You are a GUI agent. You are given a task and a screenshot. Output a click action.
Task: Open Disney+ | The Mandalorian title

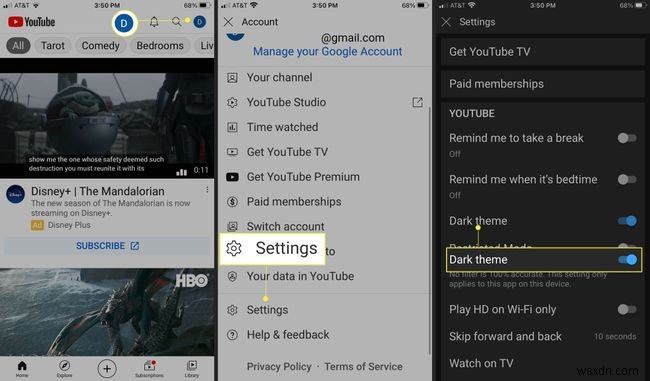tap(98, 191)
